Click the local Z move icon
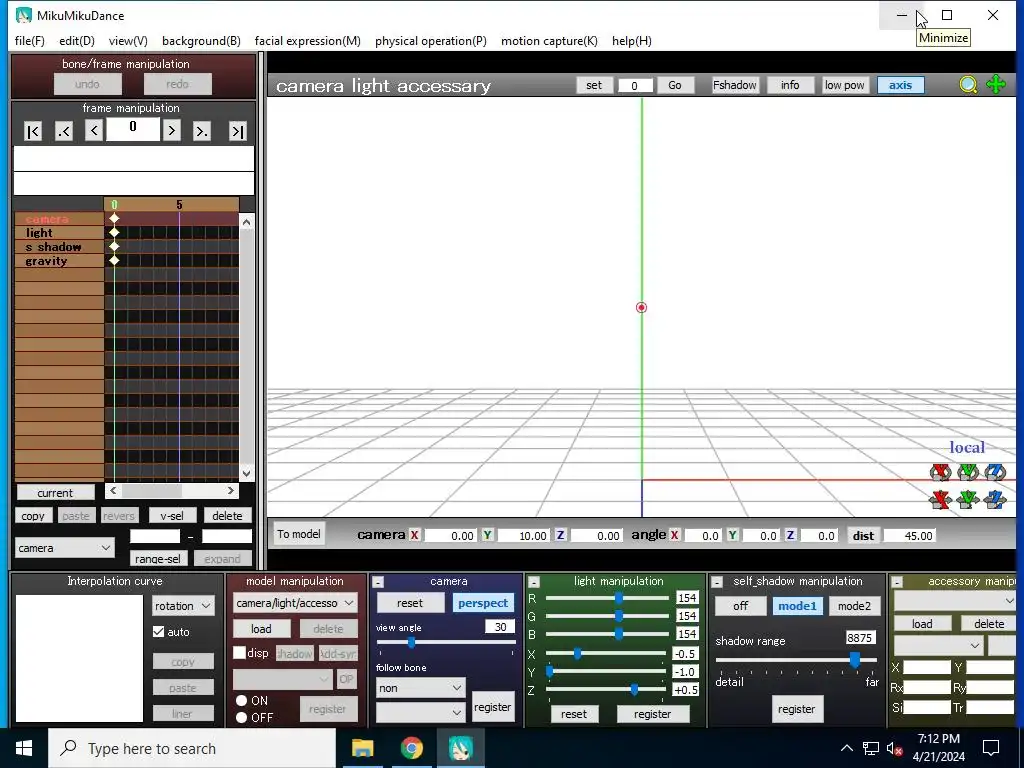This screenshot has width=1024, height=768. 995,500
